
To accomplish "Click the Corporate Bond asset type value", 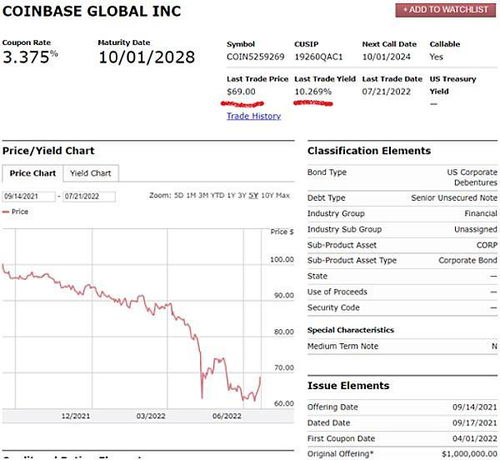I will coord(468,260).
